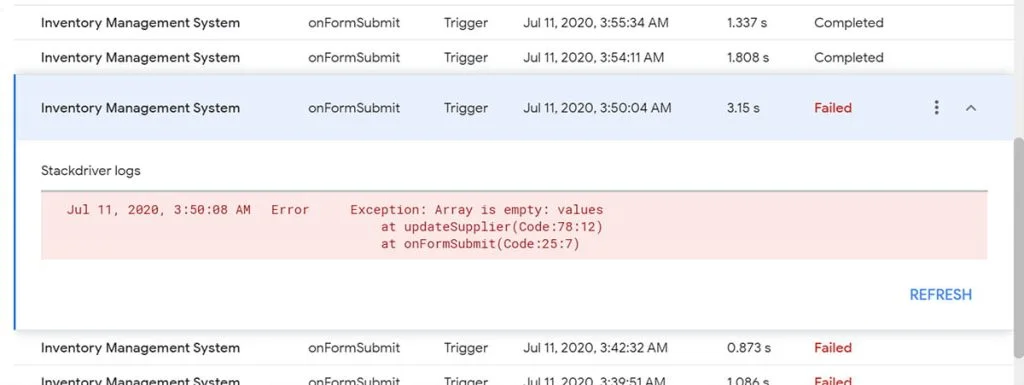The width and height of the screenshot is (1024, 385).
Task: Click the updateSupplier stack trace line
Action: [492, 227]
